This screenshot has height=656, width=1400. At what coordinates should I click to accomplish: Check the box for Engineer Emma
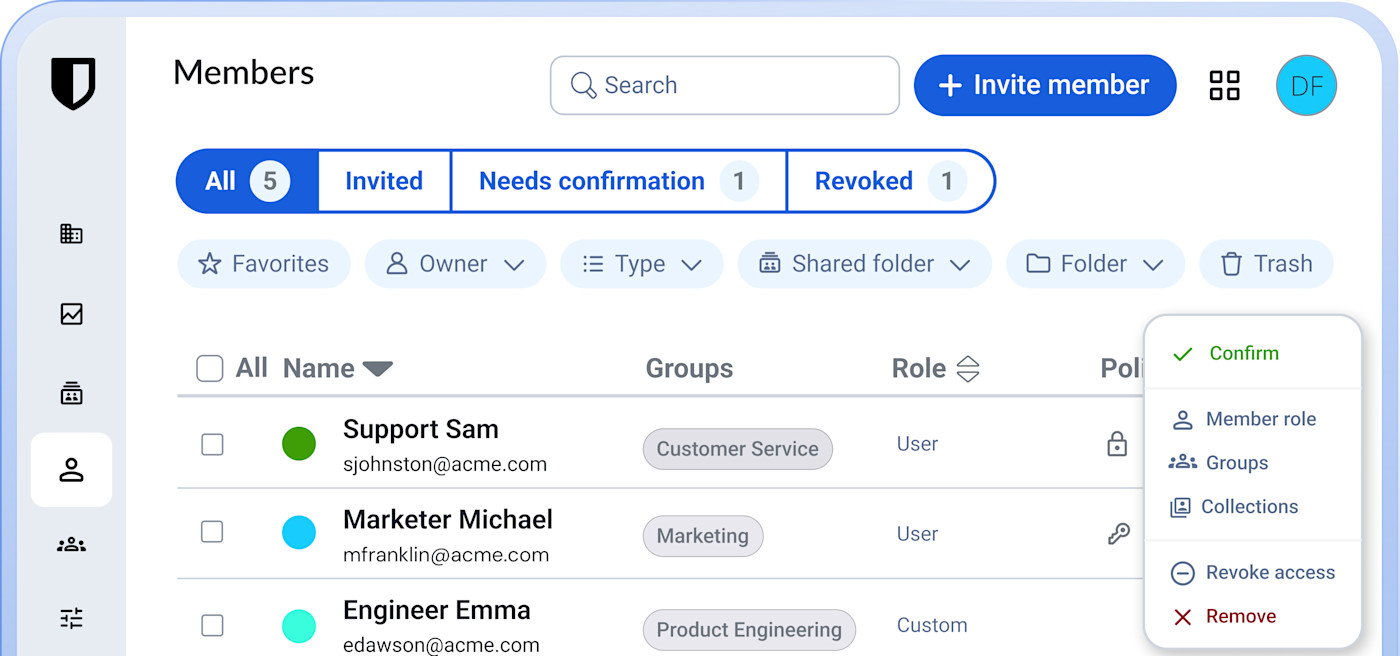(212, 625)
